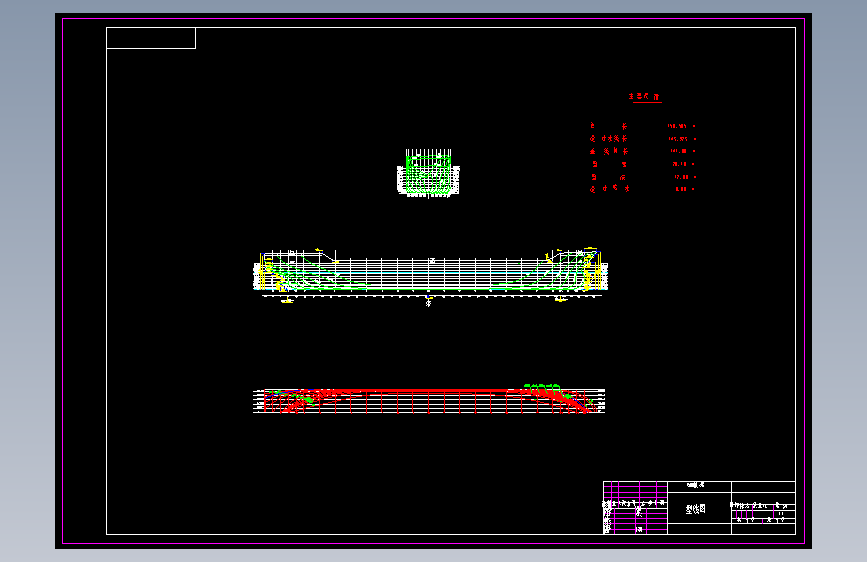
Task: Click the magenta revision grid in title block
Action: pyautogui.click(x=635, y=507)
